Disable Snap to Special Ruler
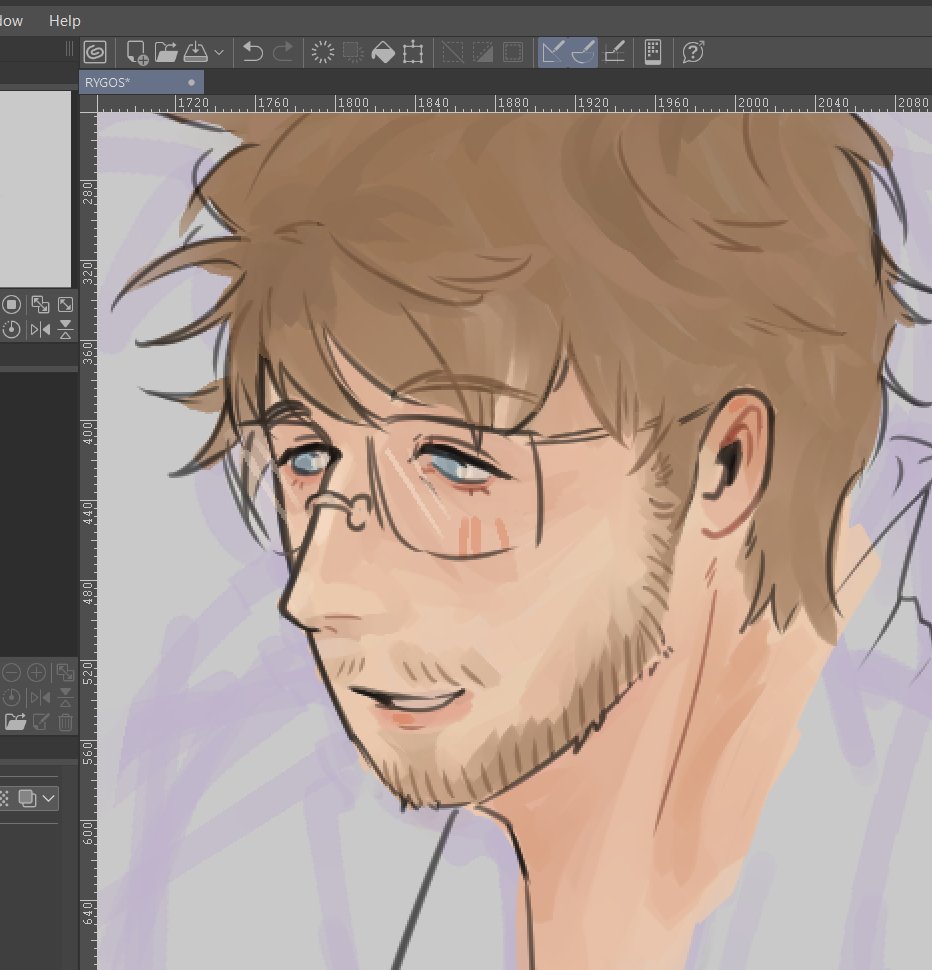 583,53
